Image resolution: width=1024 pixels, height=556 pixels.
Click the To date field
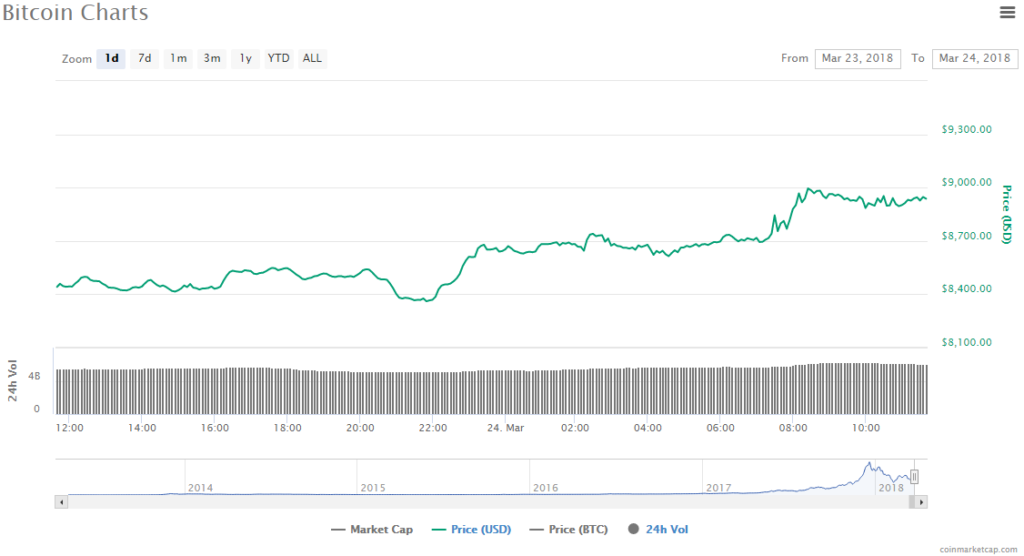click(x=975, y=59)
